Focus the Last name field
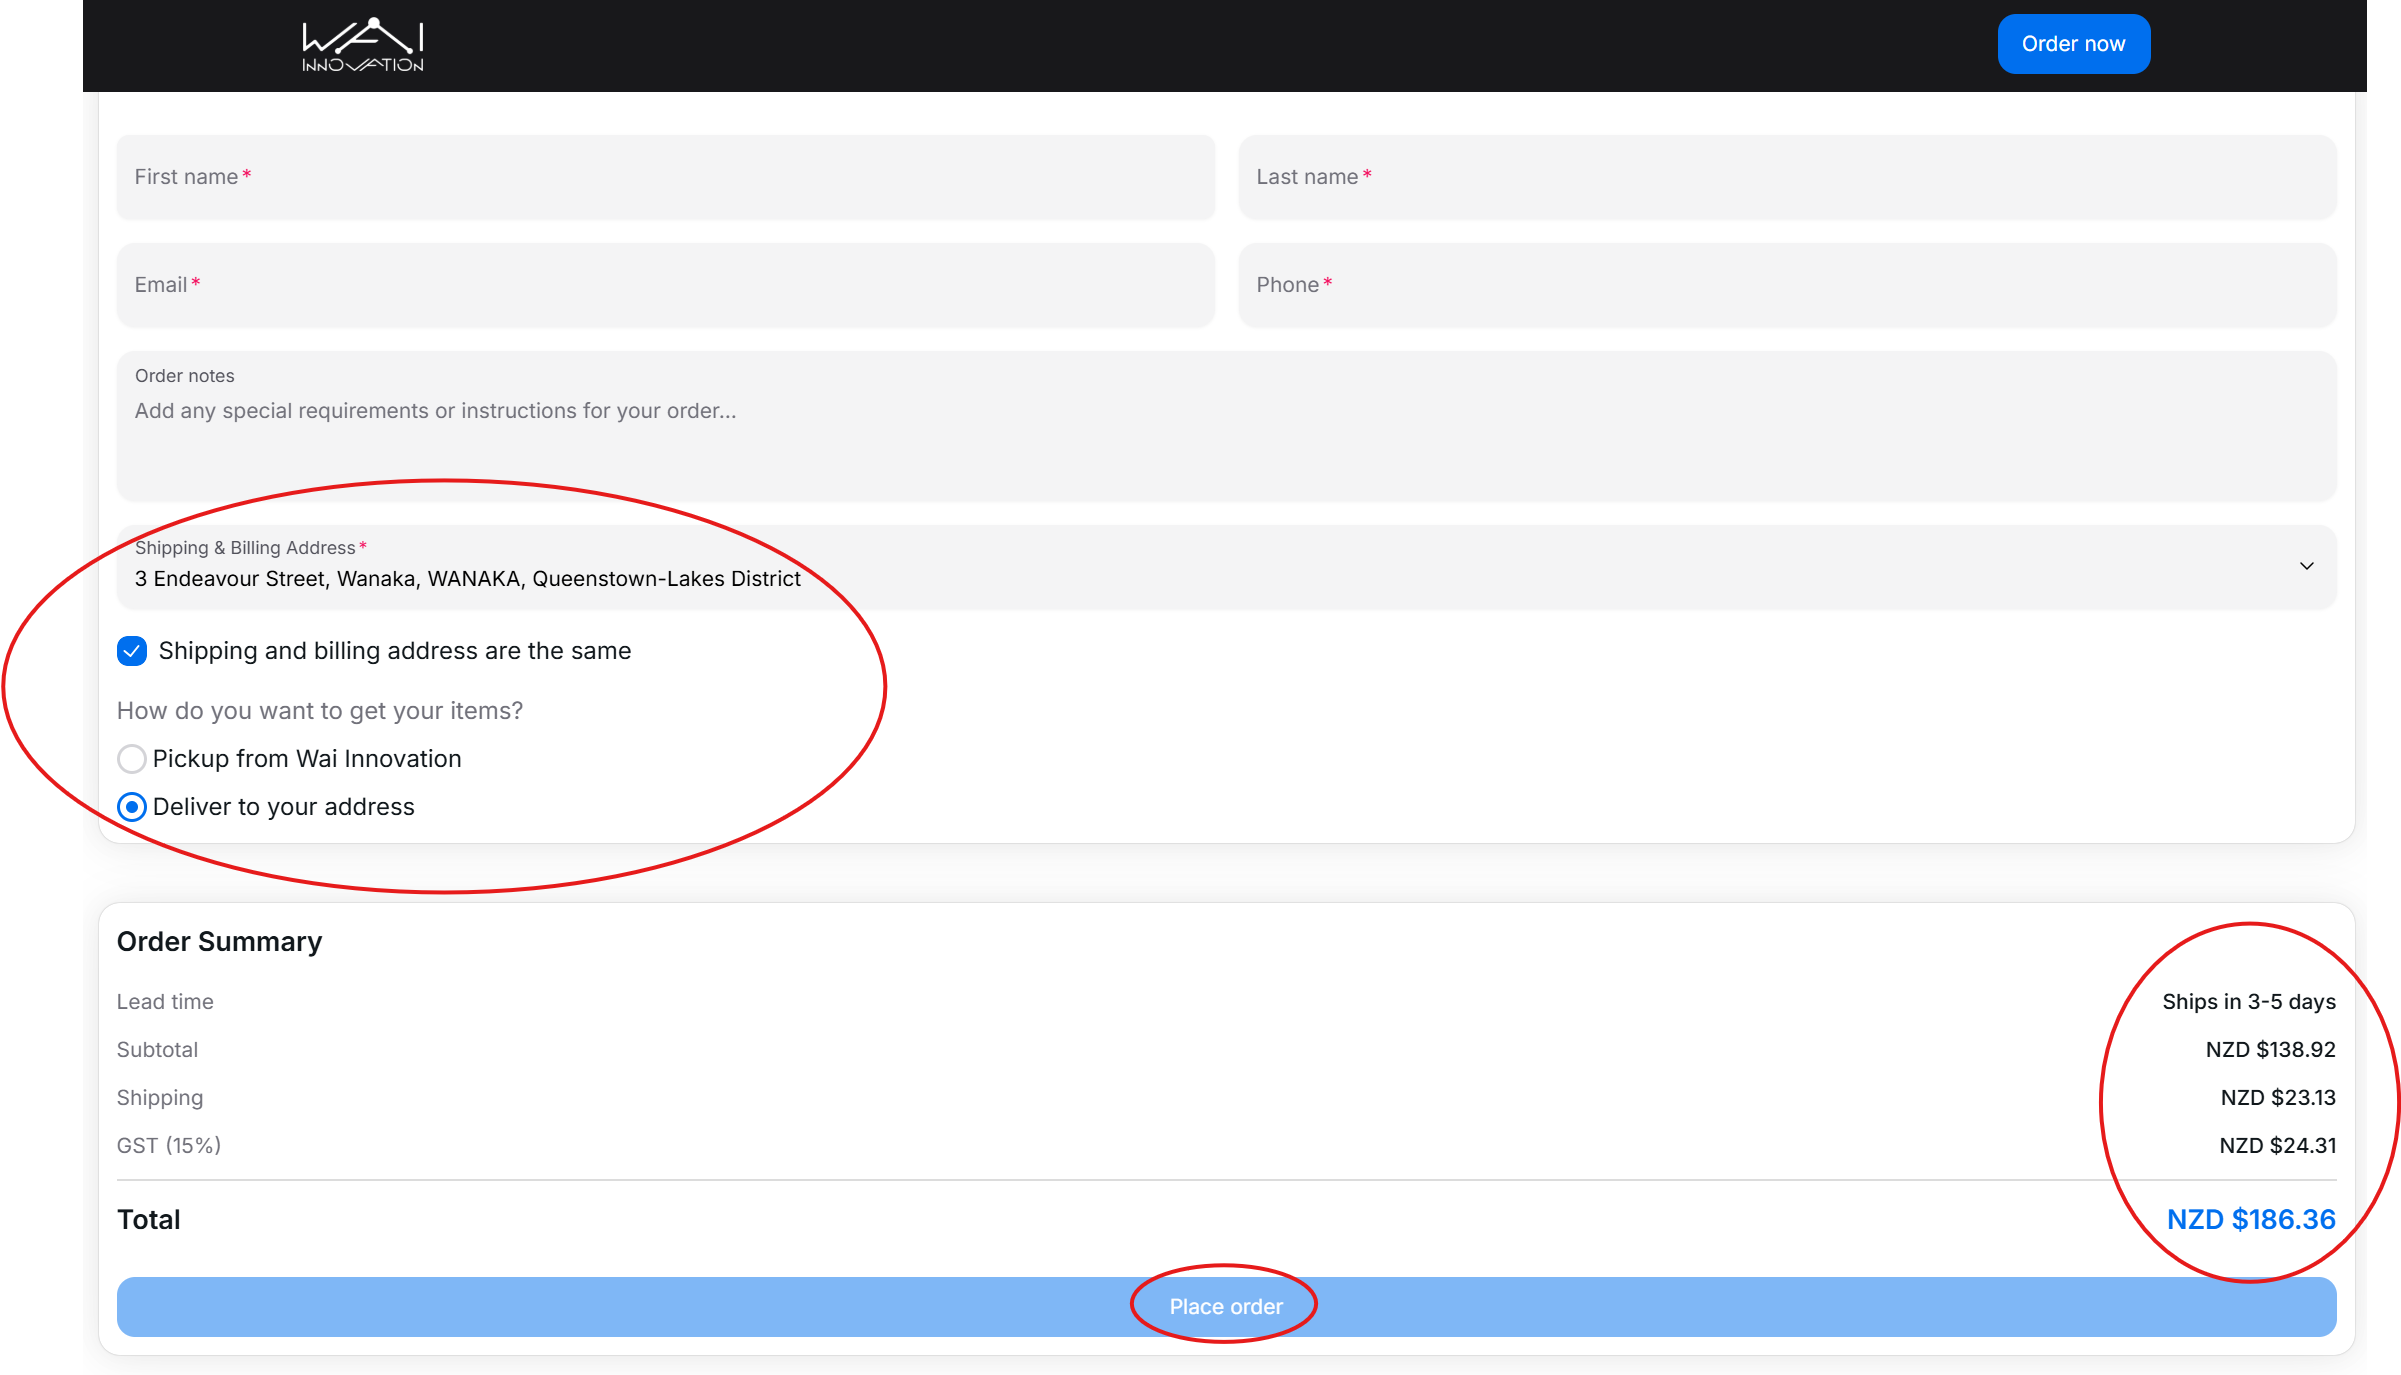The height and width of the screenshot is (1375, 2401). click(x=1787, y=177)
